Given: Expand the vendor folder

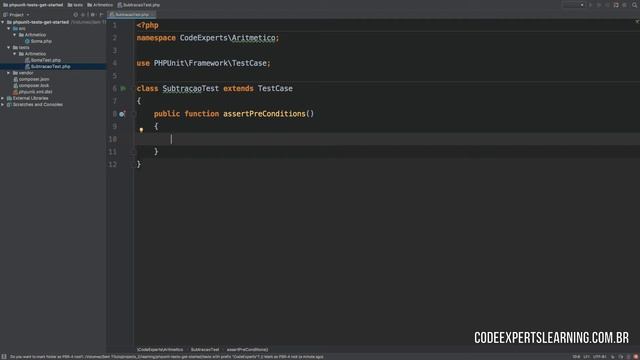Looking at the screenshot, I should point(9,73).
